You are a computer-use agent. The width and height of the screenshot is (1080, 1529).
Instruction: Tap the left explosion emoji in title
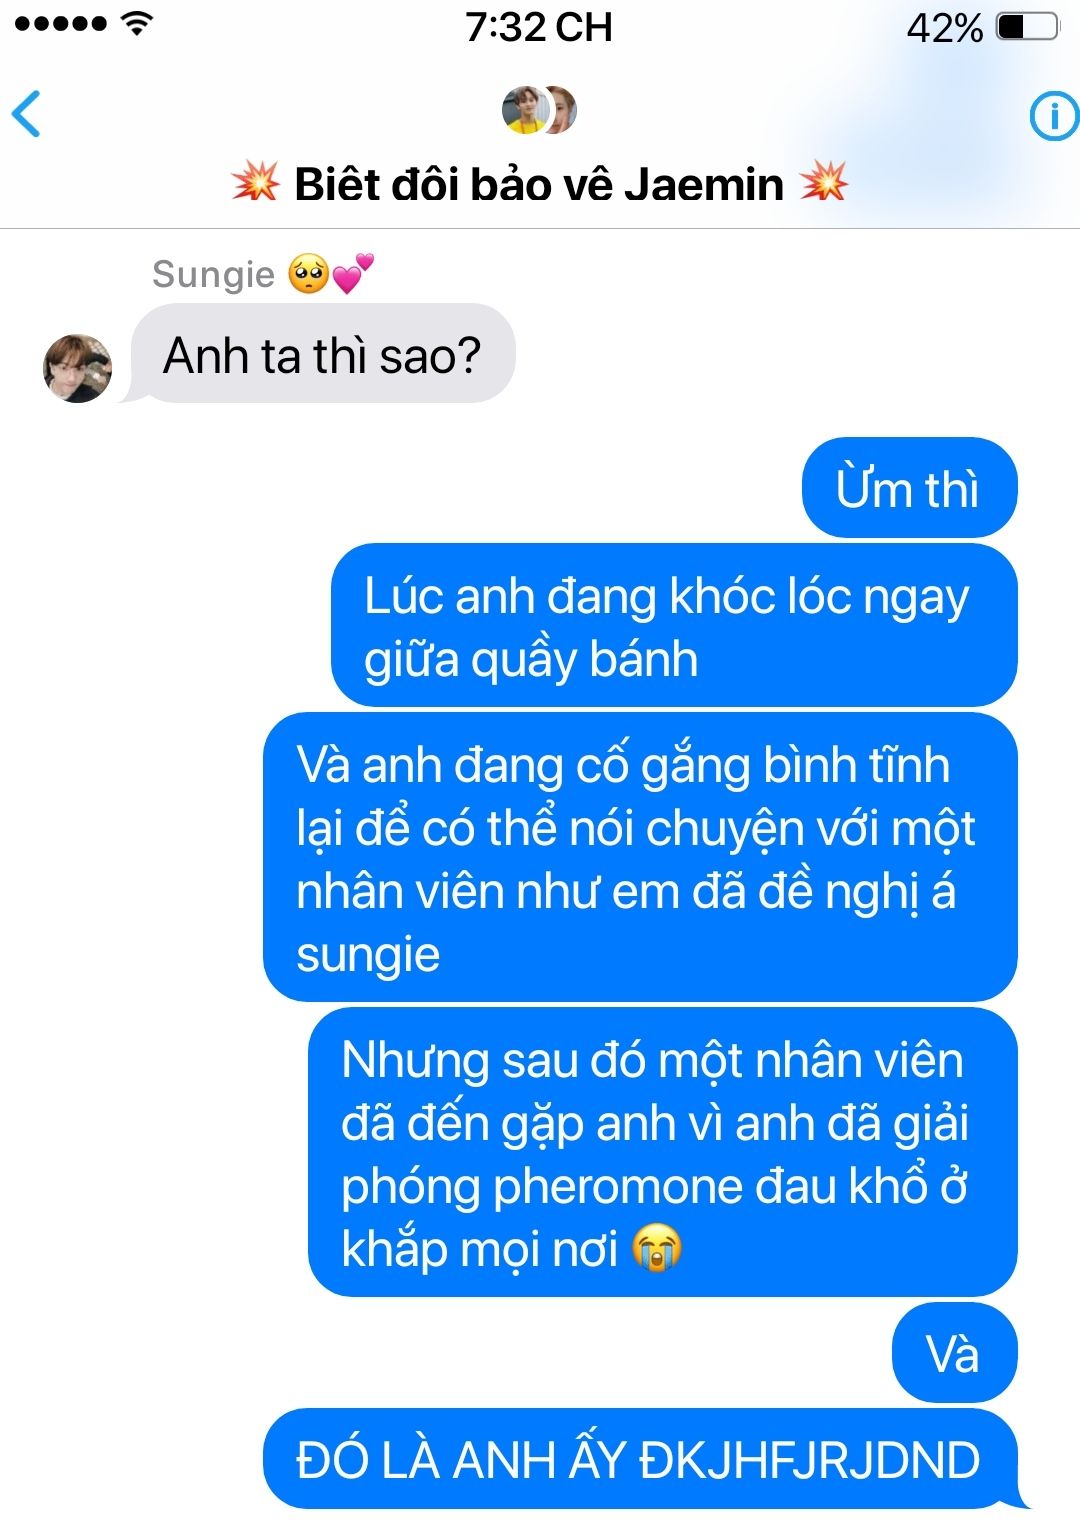click(256, 183)
